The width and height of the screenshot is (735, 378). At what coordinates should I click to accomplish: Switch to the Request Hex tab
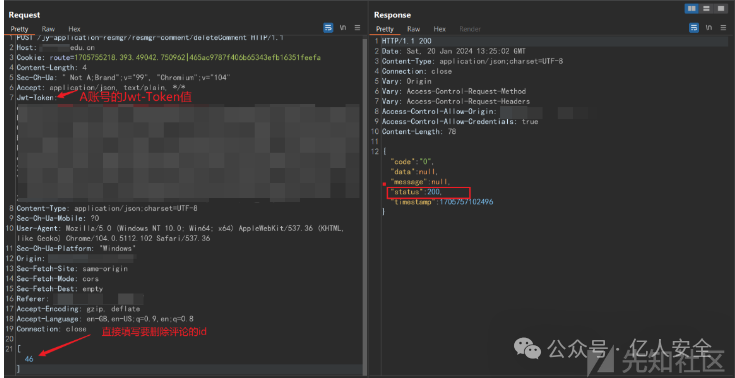pos(74,29)
